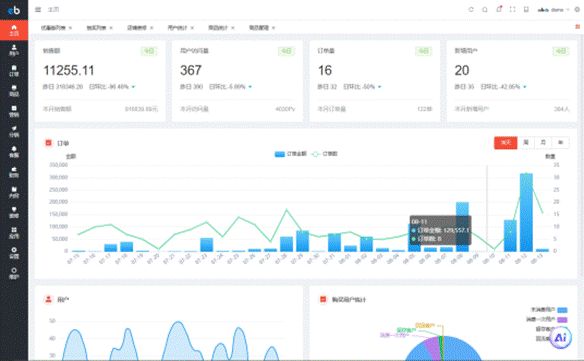Open the red tab options menu at right
This screenshot has width=584, height=361.
(x=578, y=27)
